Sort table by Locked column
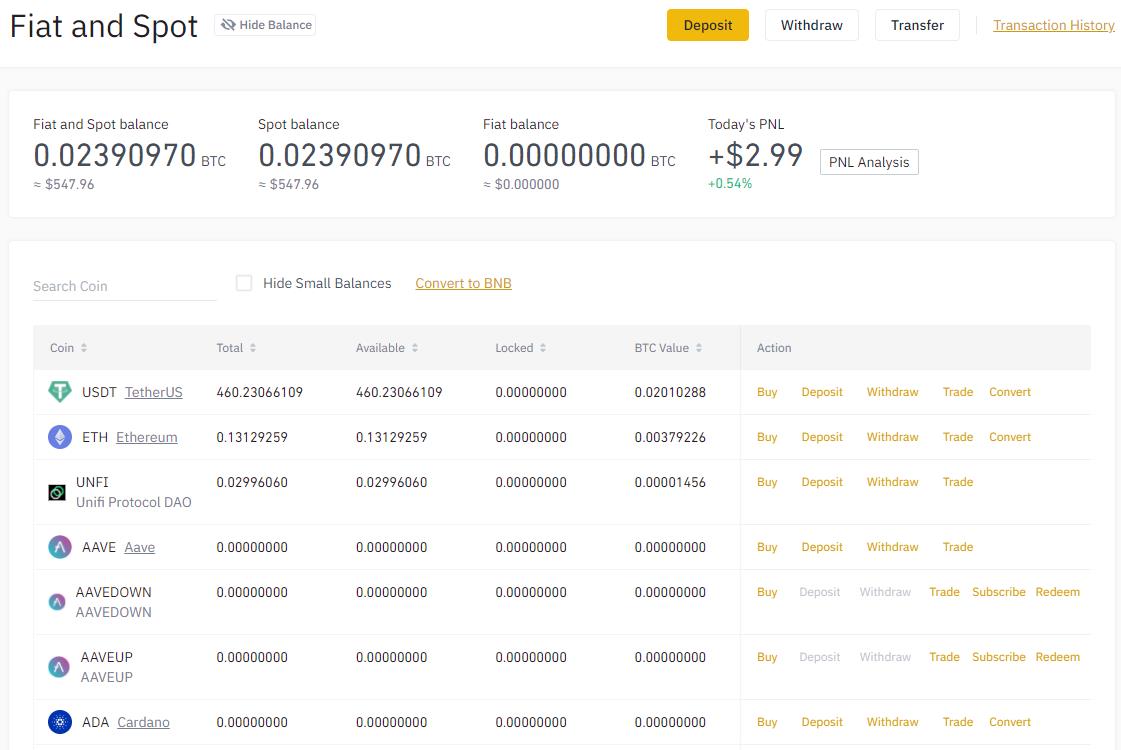 pos(520,348)
